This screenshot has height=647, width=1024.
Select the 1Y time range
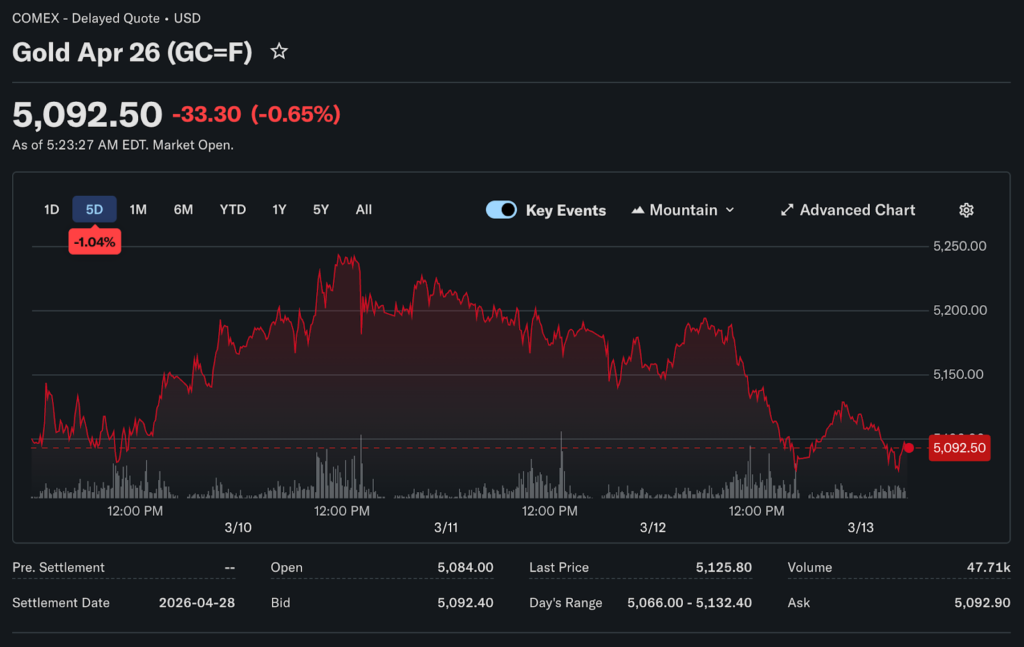click(279, 210)
